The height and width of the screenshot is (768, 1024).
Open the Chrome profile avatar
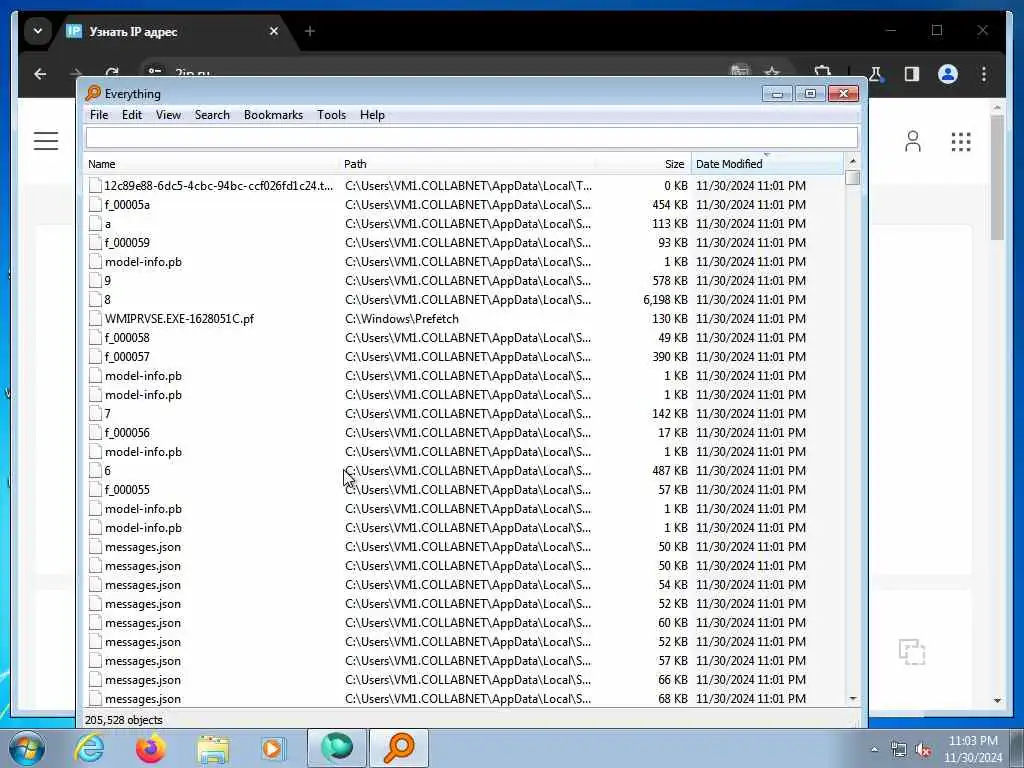tap(948, 74)
